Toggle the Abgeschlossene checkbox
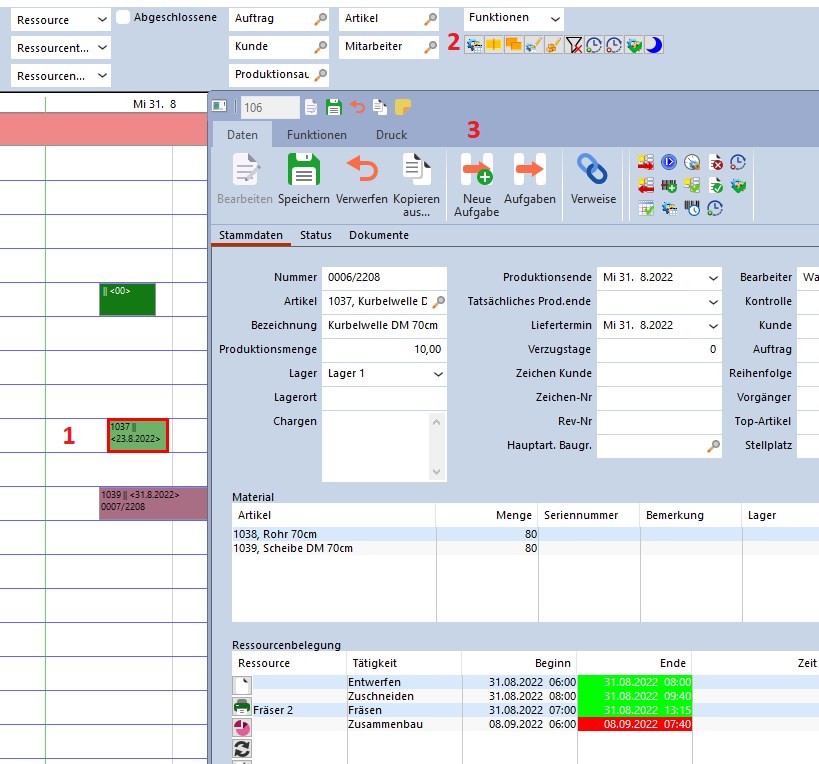This screenshot has height=764, width=819. 123,18
